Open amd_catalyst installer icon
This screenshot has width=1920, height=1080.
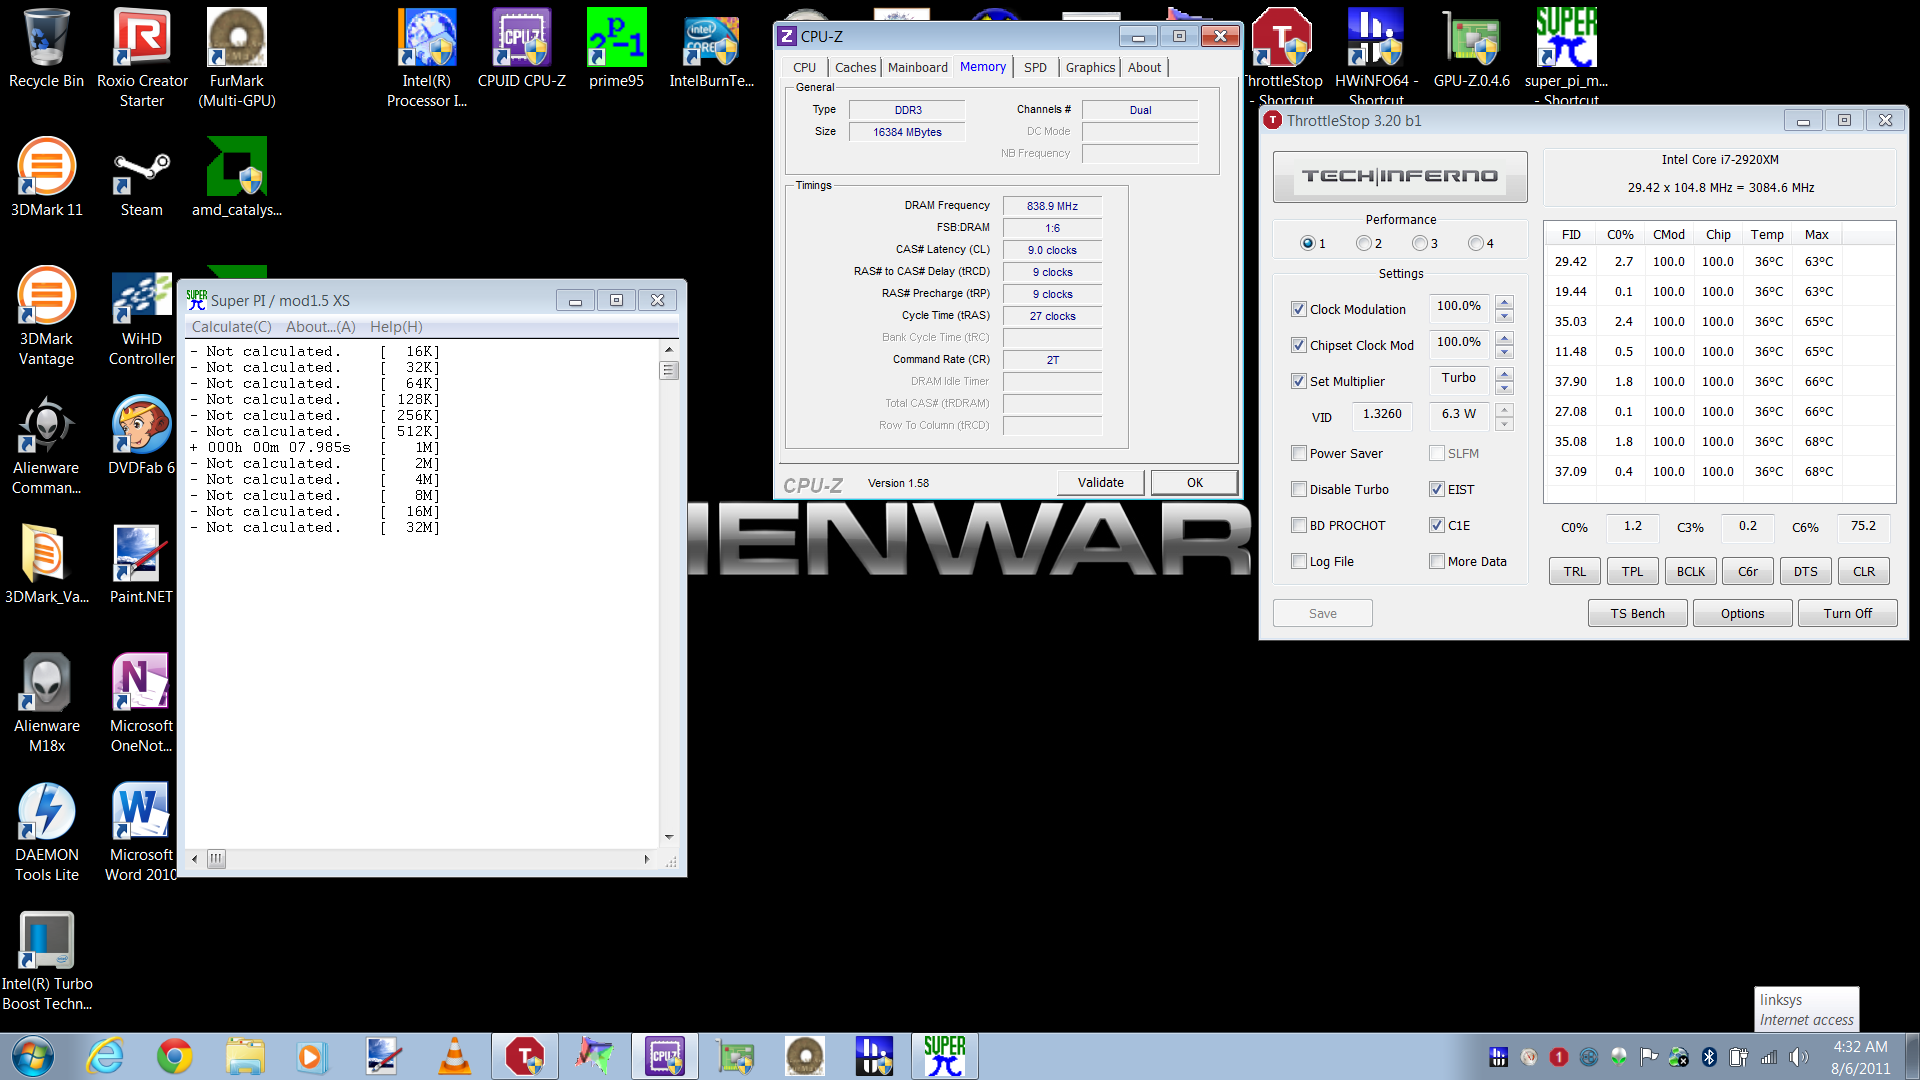(x=237, y=177)
